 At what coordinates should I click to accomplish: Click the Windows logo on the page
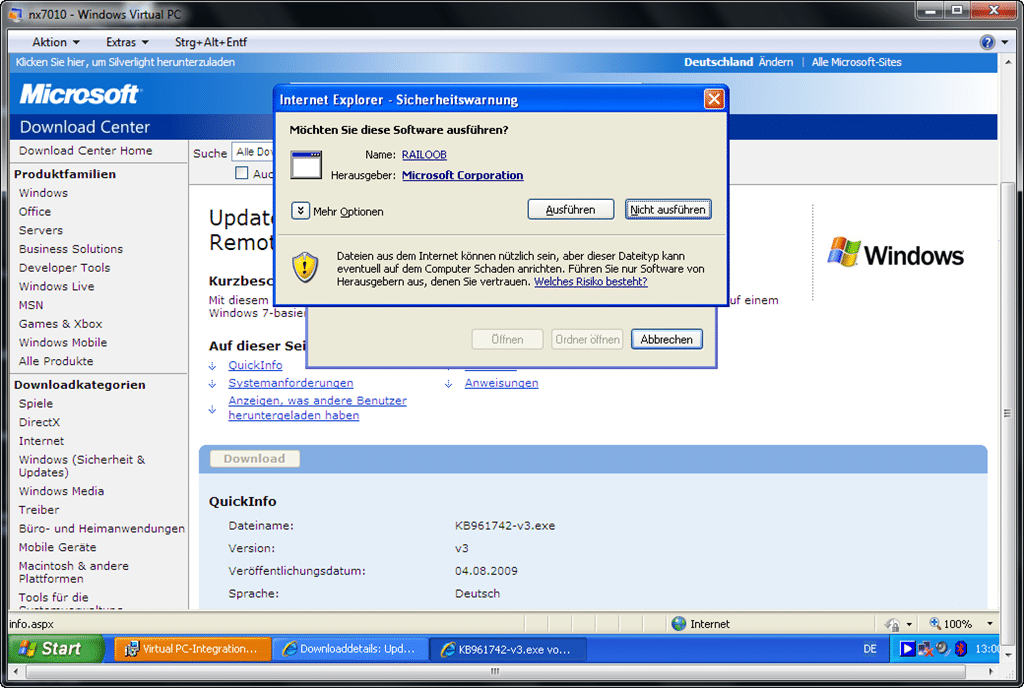[x=895, y=253]
